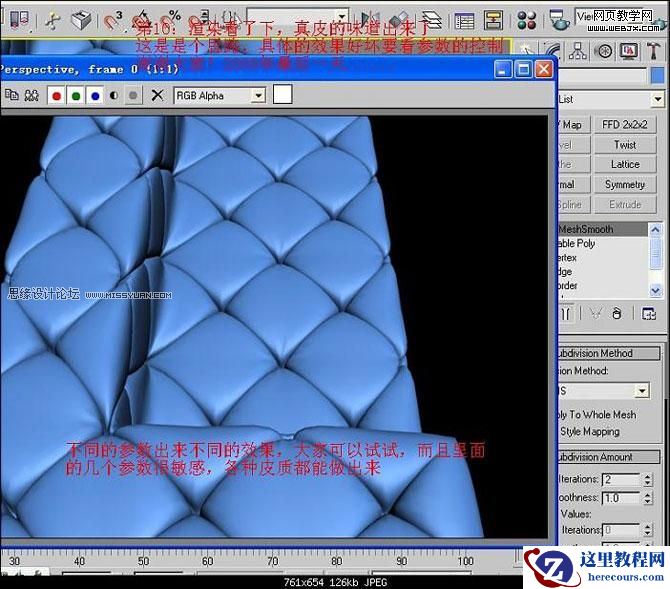The width and height of the screenshot is (670, 589).
Task: Click the Iterations field showing 2
Action: [620, 479]
